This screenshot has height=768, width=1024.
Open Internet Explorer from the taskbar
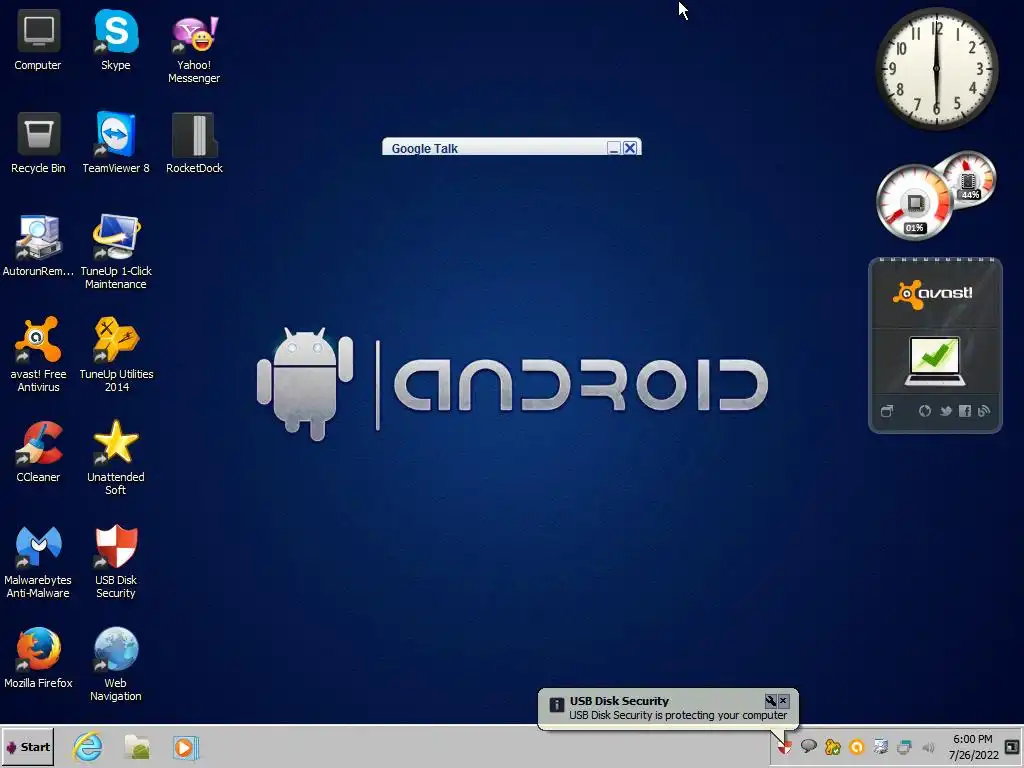pos(88,746)
